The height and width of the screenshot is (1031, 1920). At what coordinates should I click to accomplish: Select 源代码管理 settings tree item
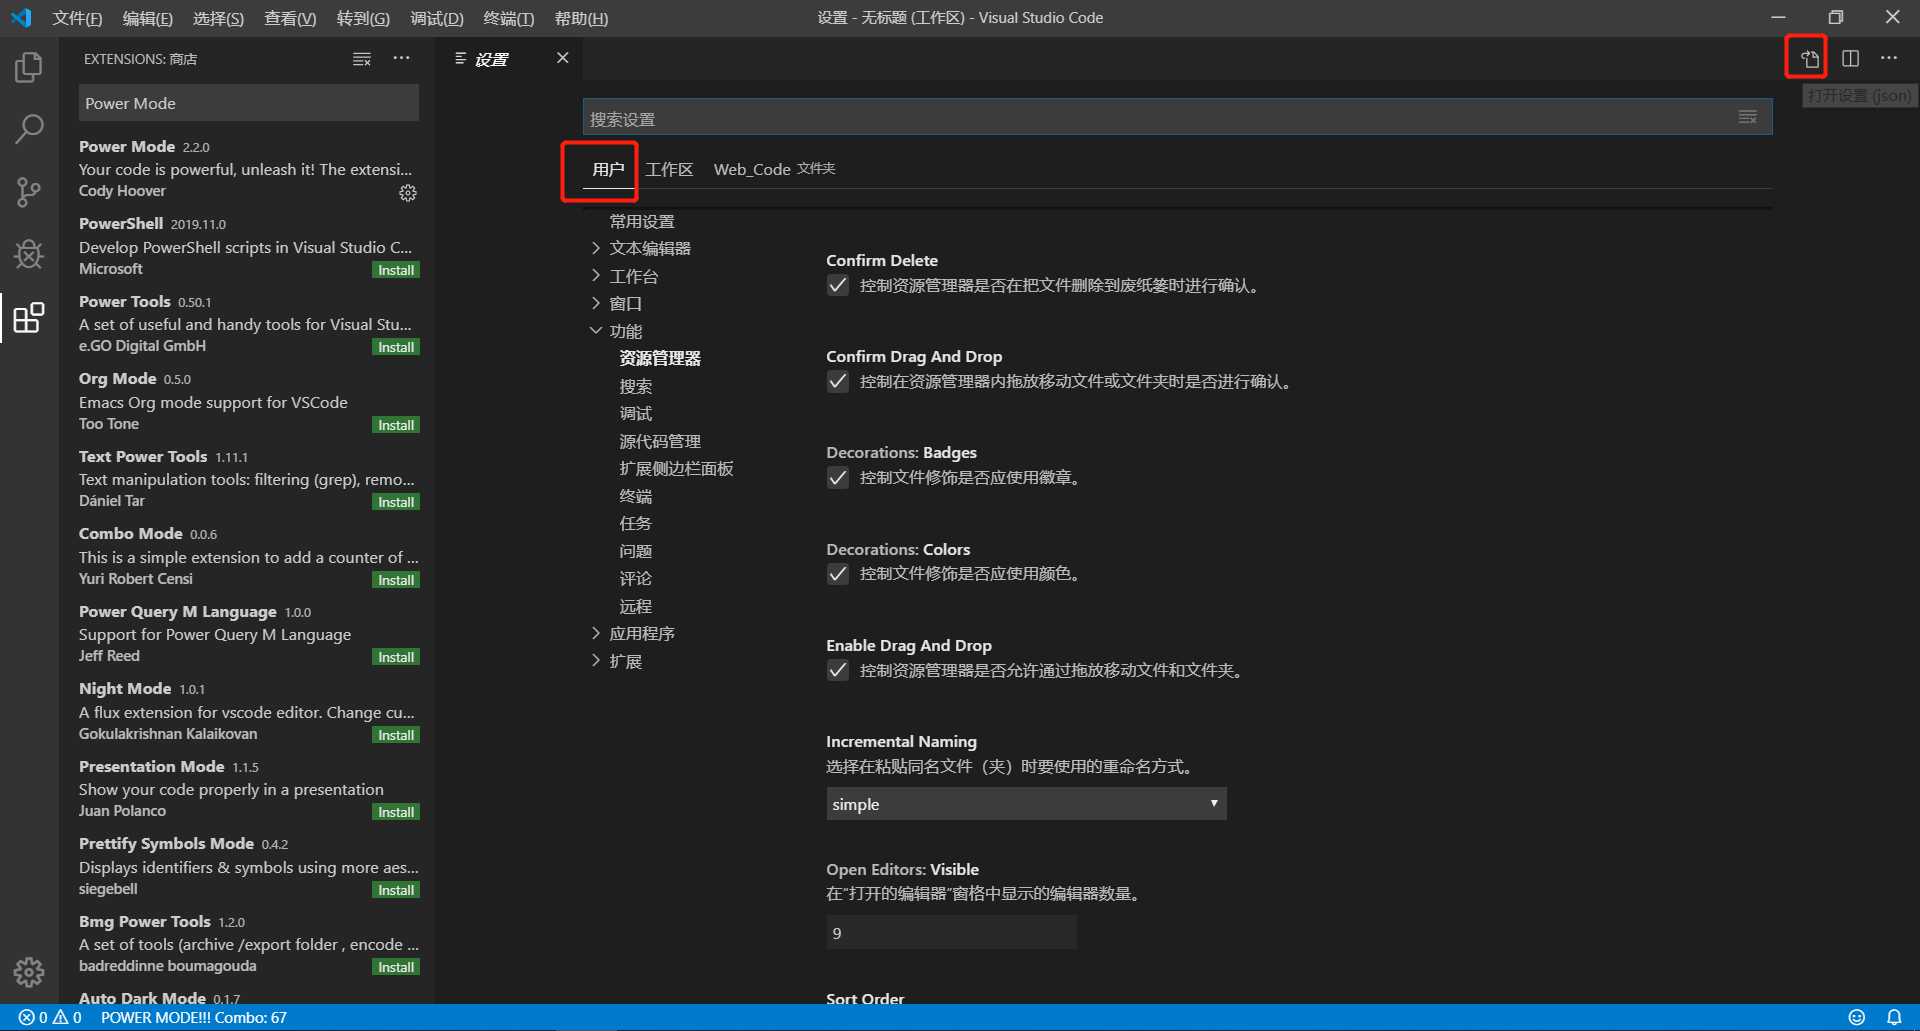pyautogui.click(x=660, y=441)
